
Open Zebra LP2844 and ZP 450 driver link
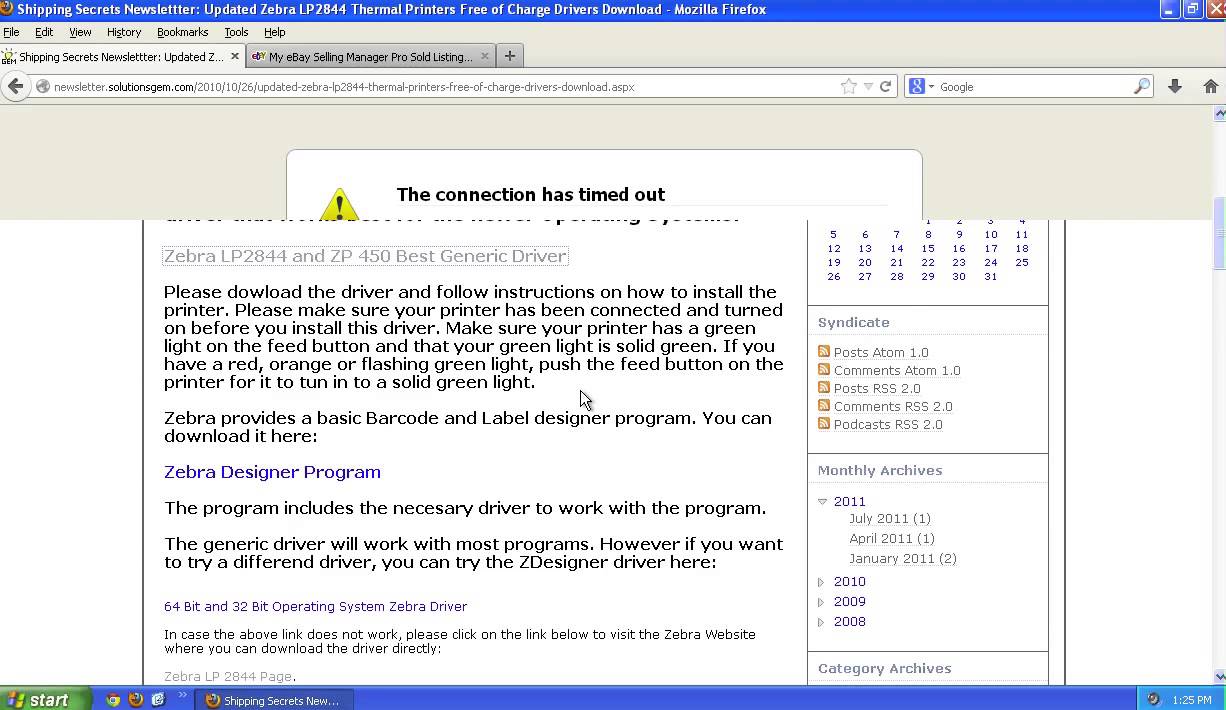pyautogui.click(x=365, y=256)
